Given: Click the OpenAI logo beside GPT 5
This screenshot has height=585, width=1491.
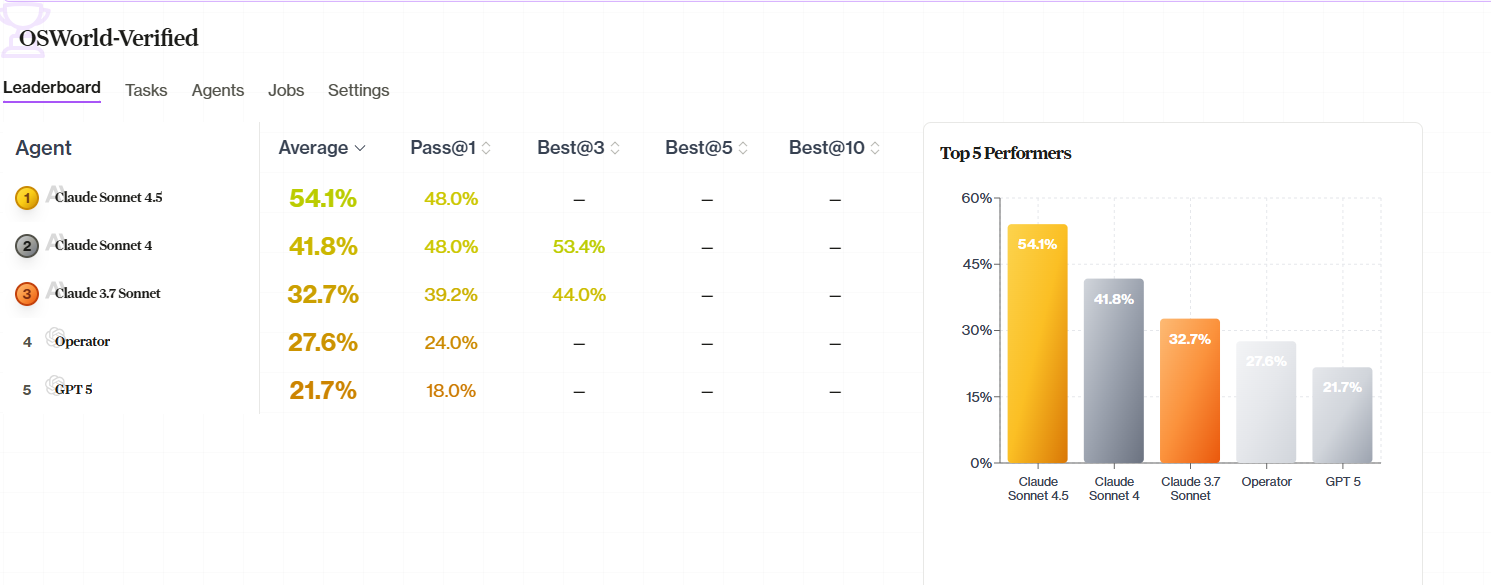Looking at the screenshot, I should [53, 385].
